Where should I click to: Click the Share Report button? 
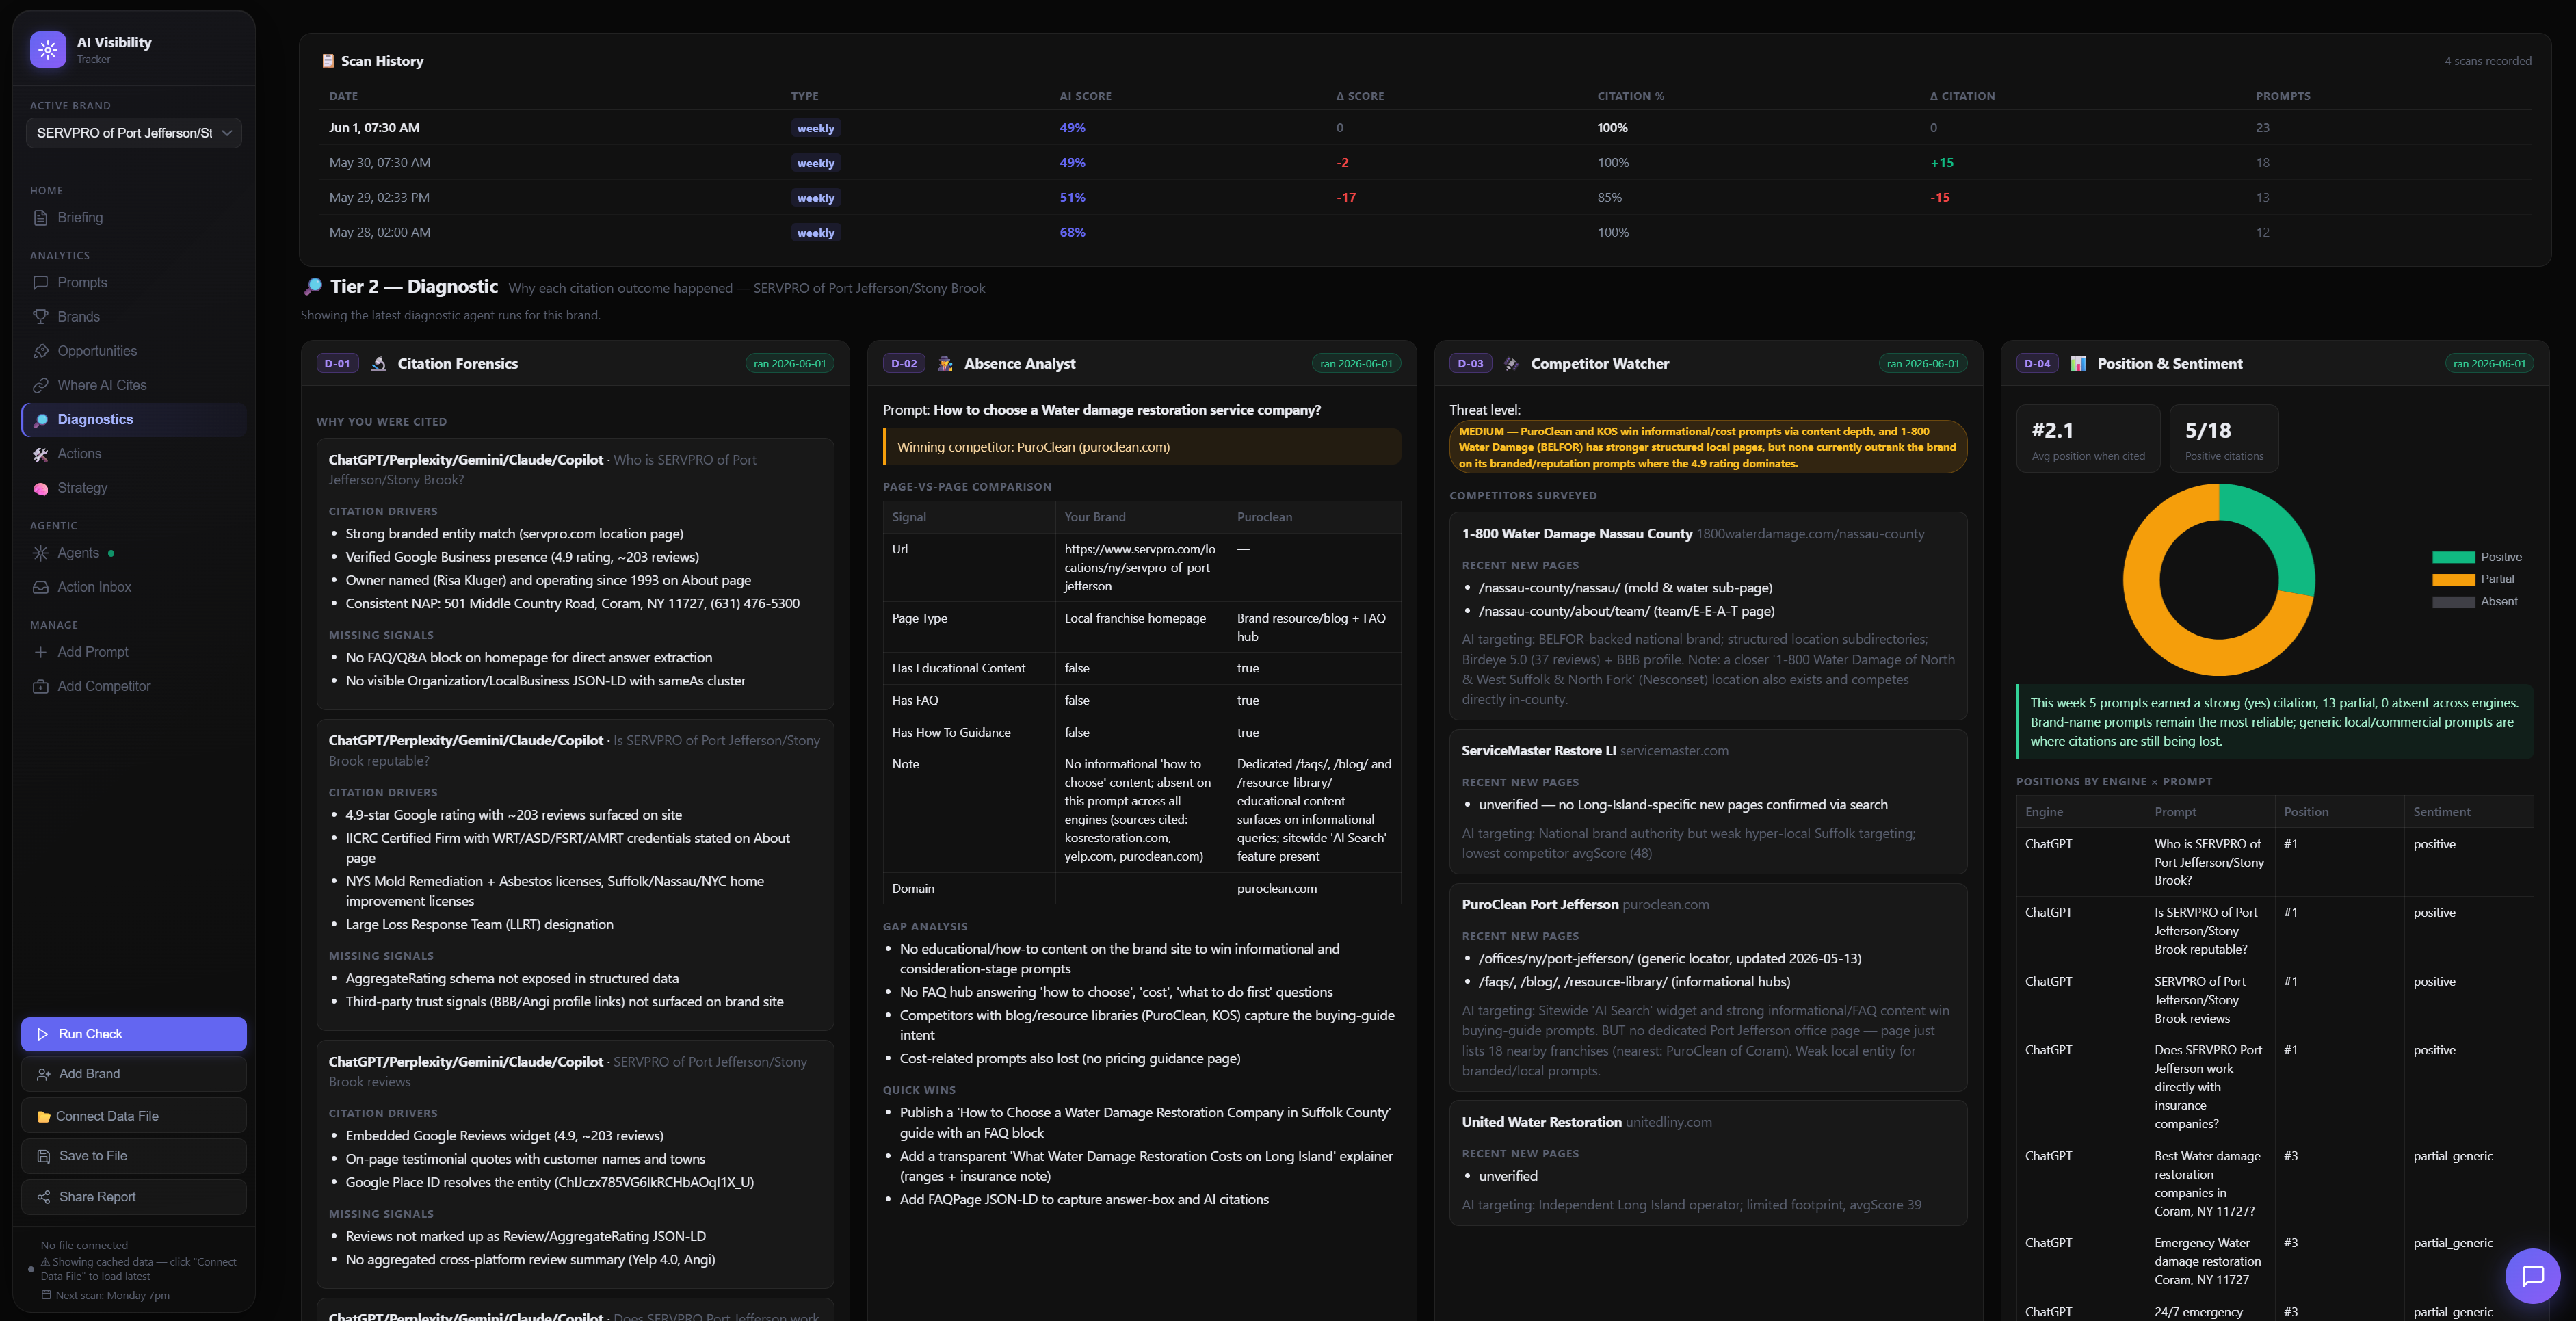coord(134,1197)
